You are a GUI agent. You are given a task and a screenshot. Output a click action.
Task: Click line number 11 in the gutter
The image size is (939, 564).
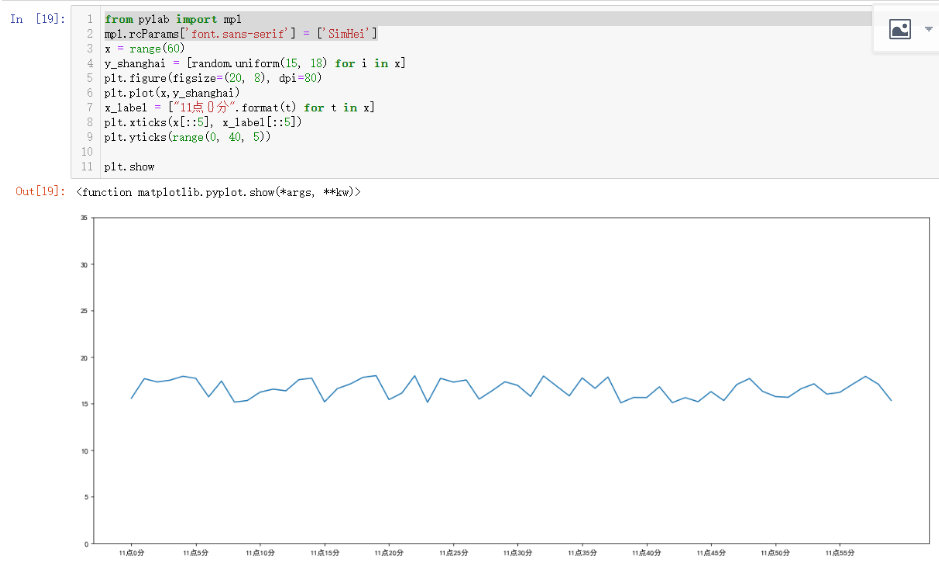tap(87, 166)
